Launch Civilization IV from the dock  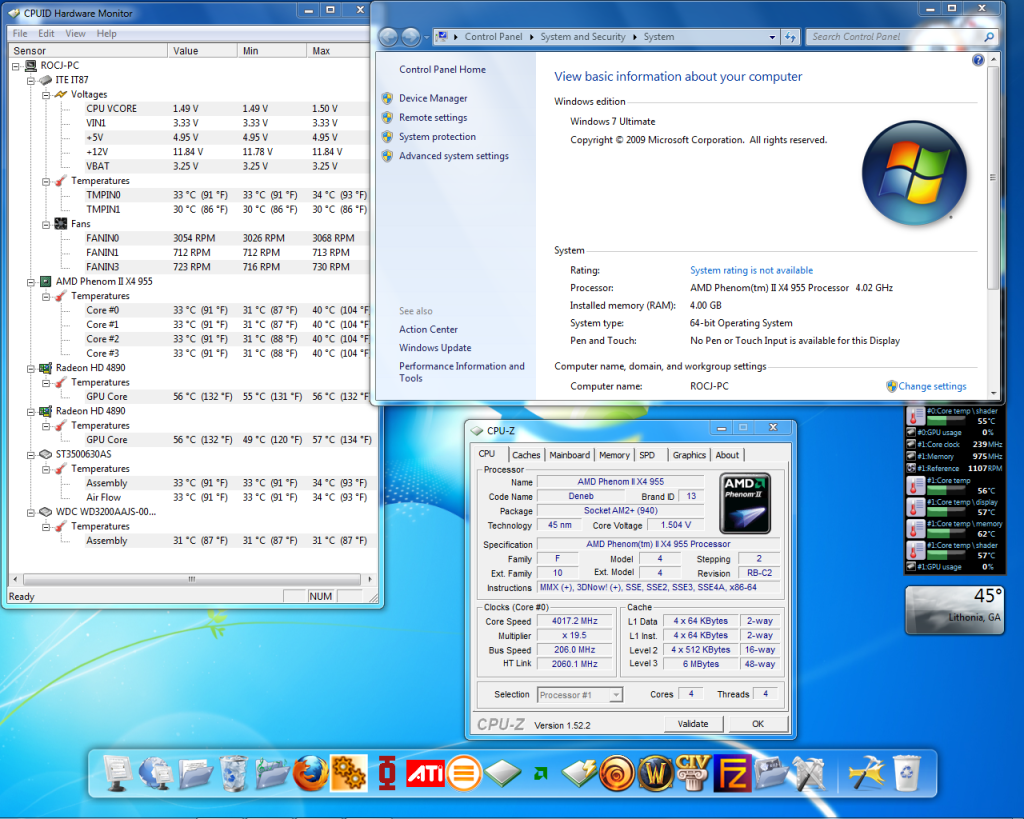692,771
